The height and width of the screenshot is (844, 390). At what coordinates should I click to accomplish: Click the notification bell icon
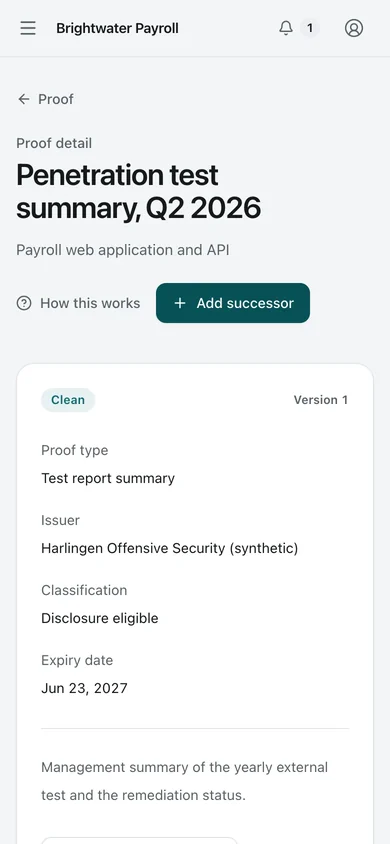(x=286, y=28)
